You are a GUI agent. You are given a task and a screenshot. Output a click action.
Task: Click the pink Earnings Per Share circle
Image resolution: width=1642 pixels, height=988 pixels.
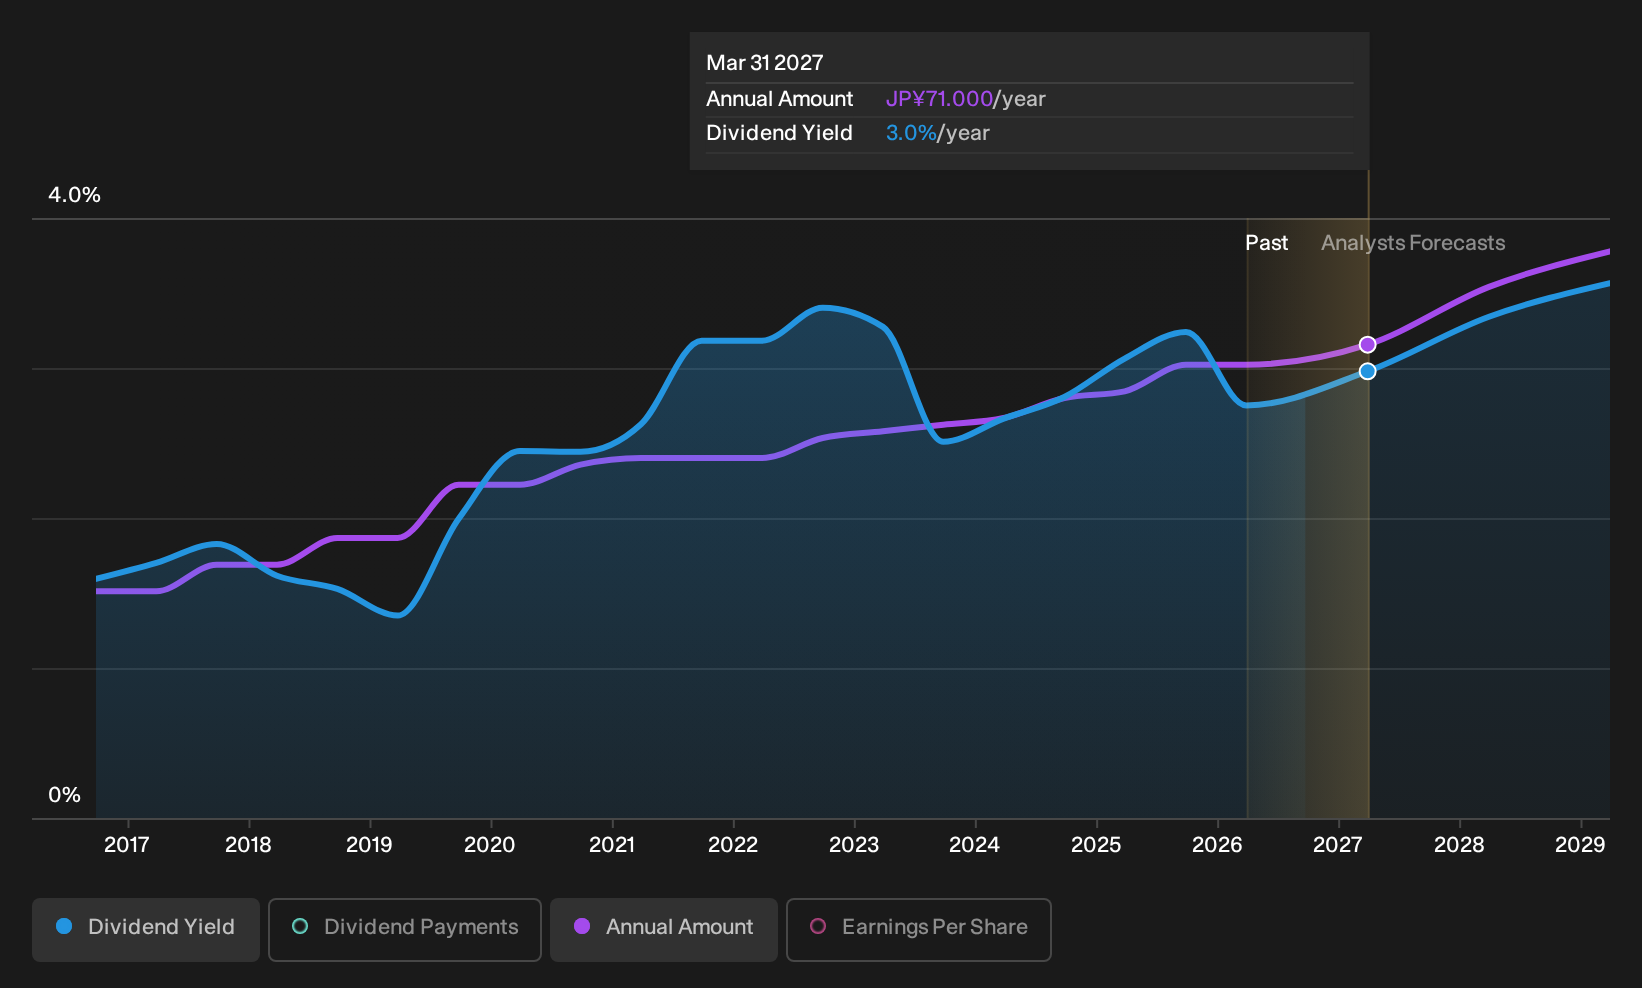(x=818, y=926)
